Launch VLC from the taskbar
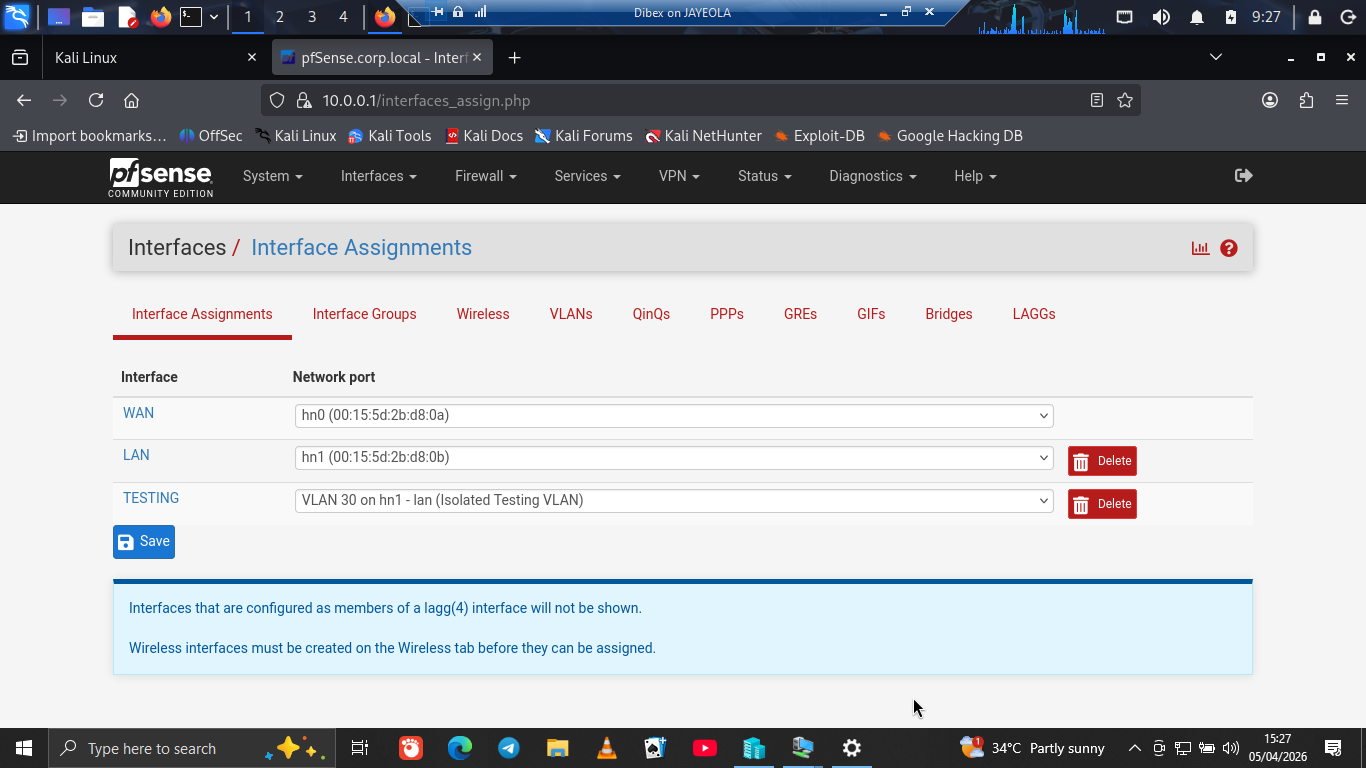Viewport: 1366px width, 768px height. [x=606, y=748]
